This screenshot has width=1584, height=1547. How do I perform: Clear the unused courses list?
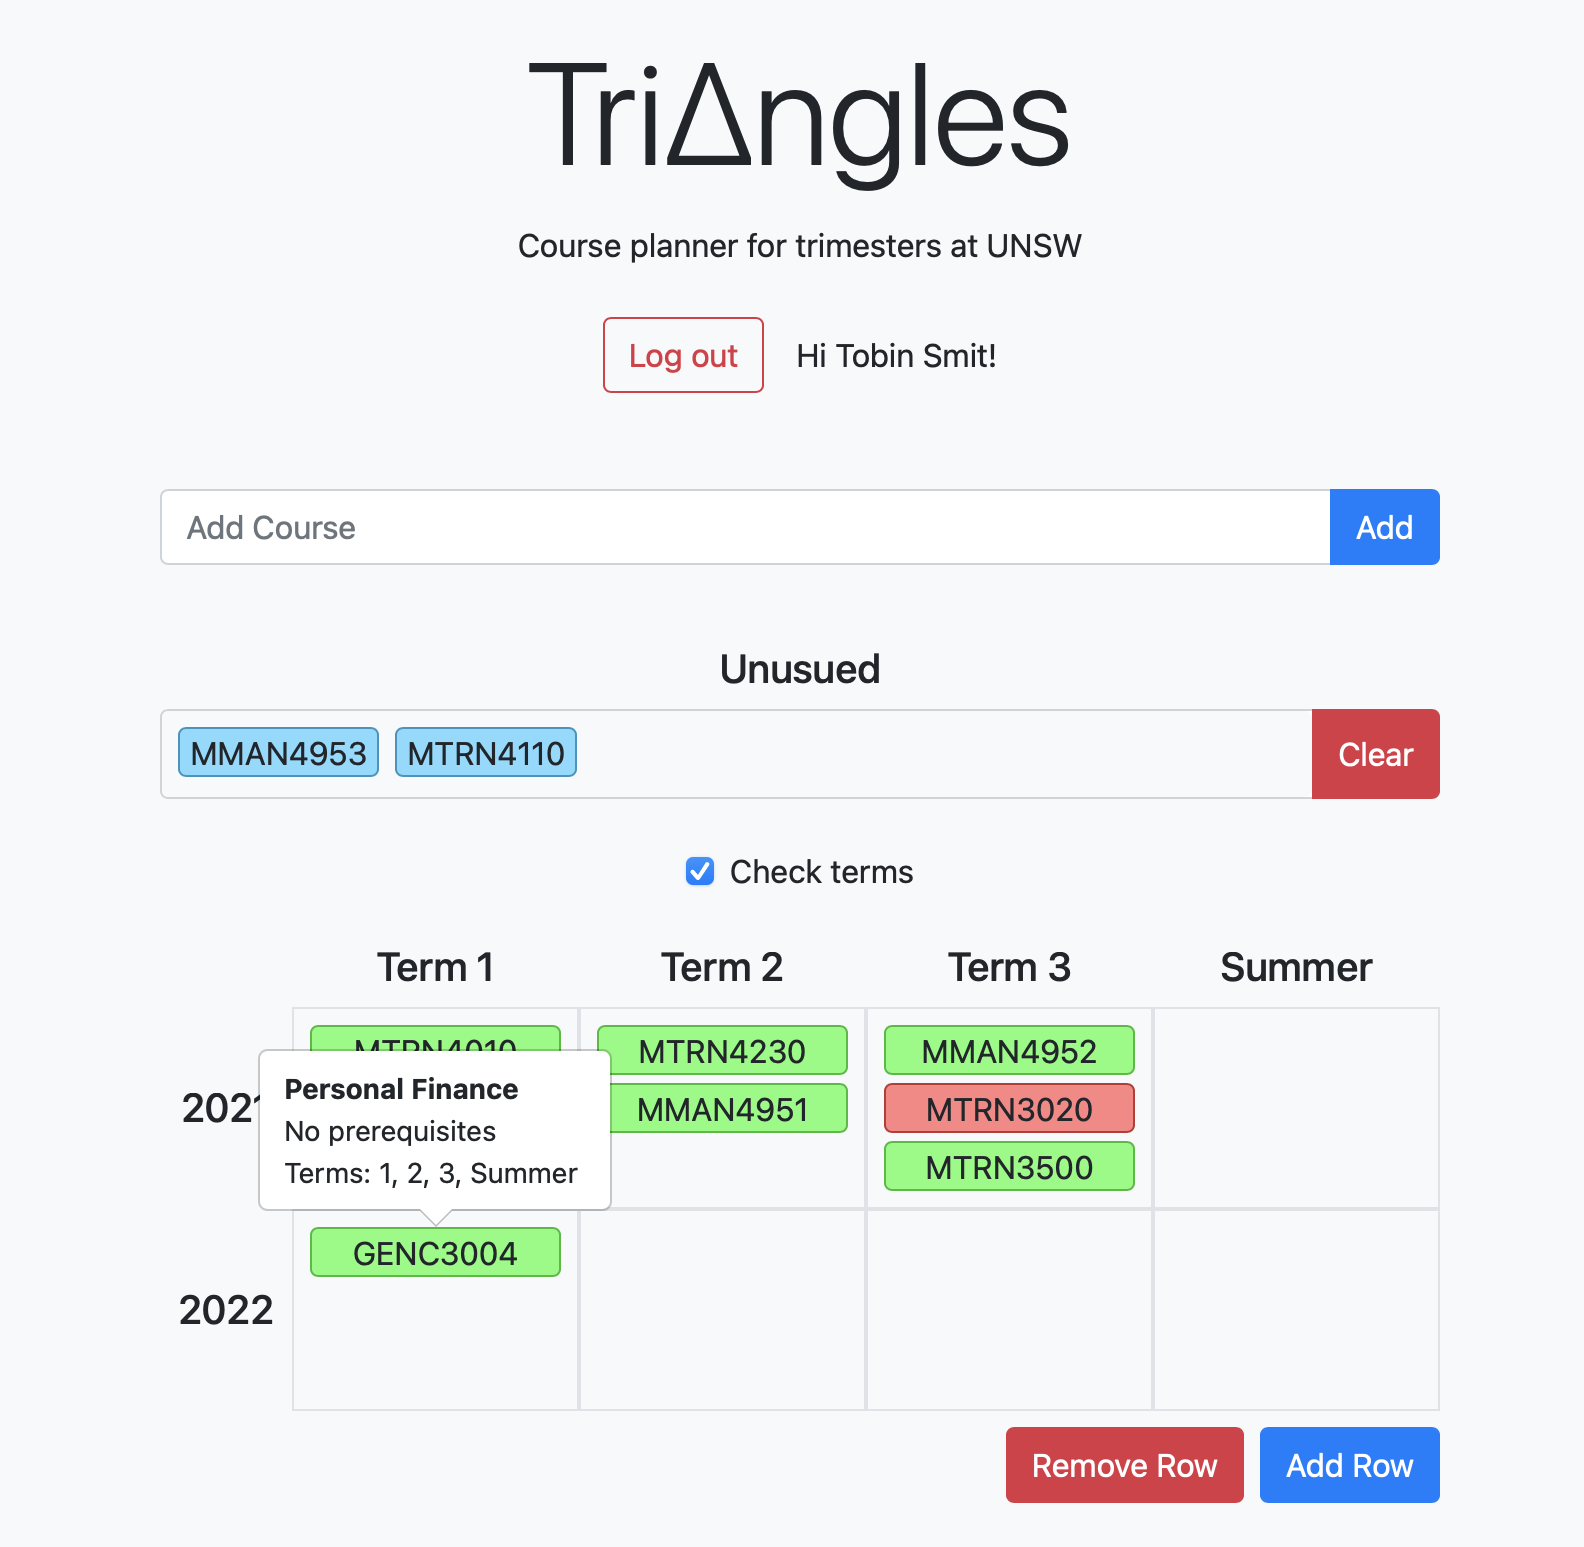[1375, 754]
